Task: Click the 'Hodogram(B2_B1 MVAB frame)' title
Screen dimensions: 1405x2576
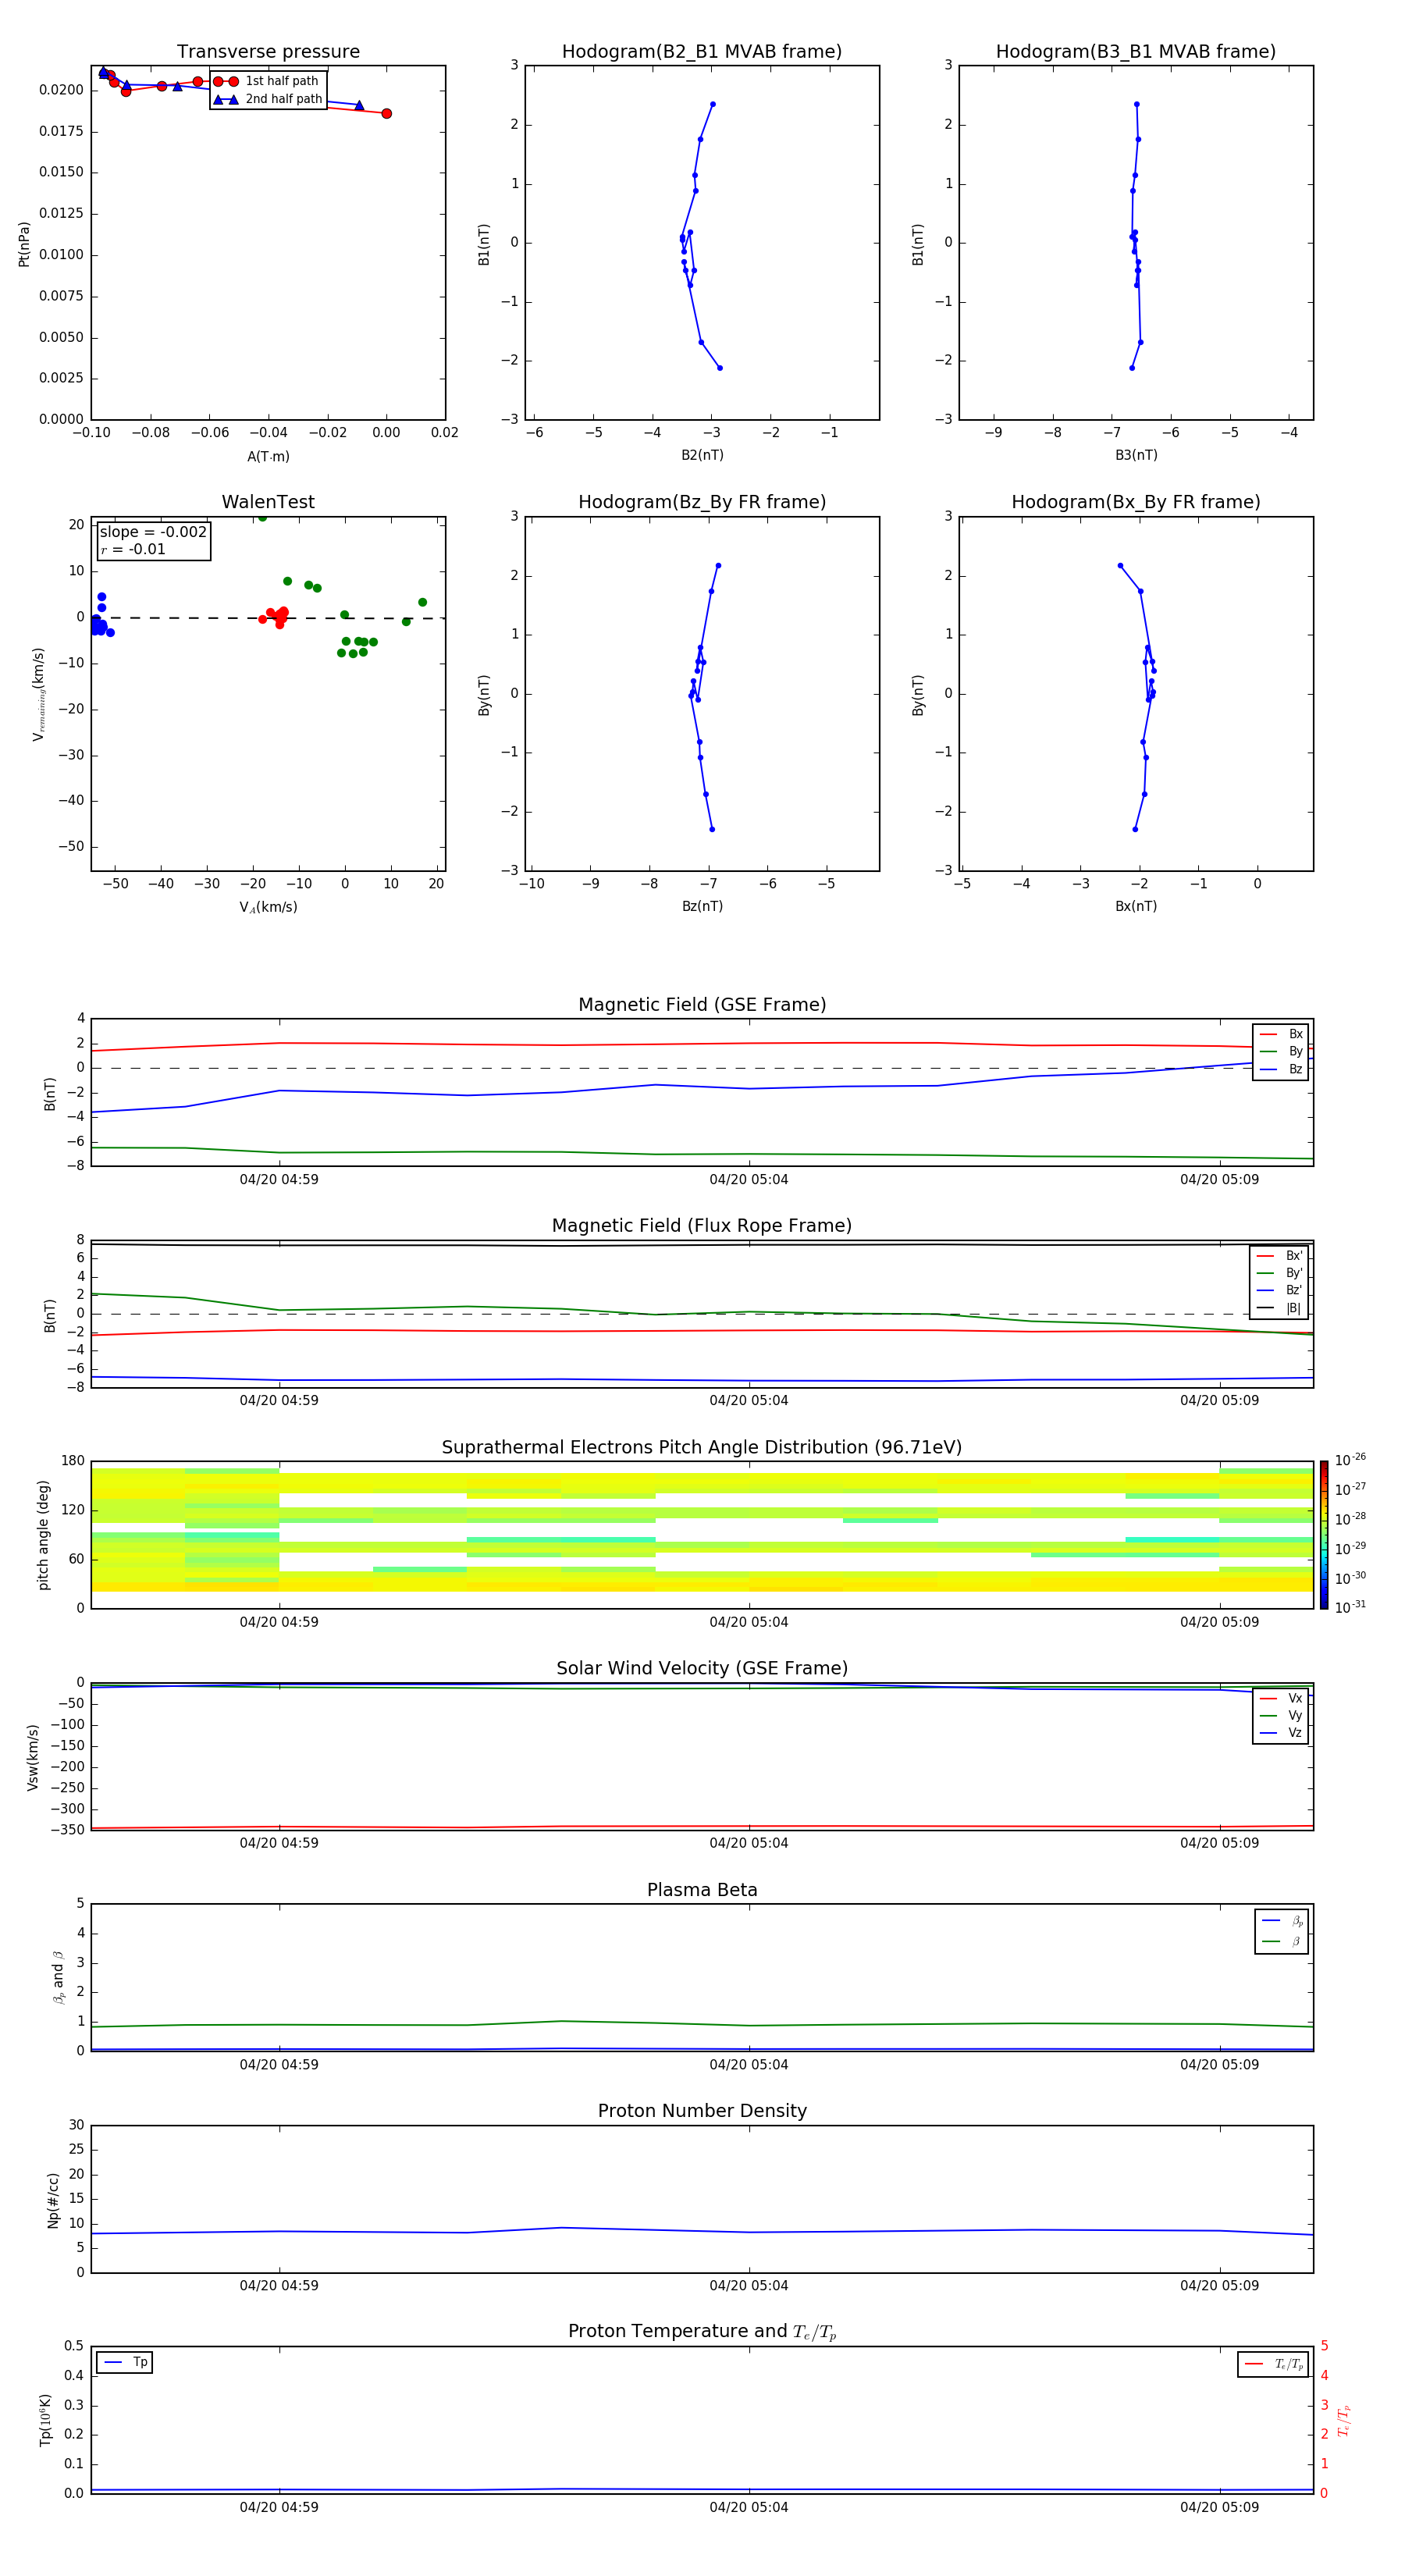Action: click(702, 52)
